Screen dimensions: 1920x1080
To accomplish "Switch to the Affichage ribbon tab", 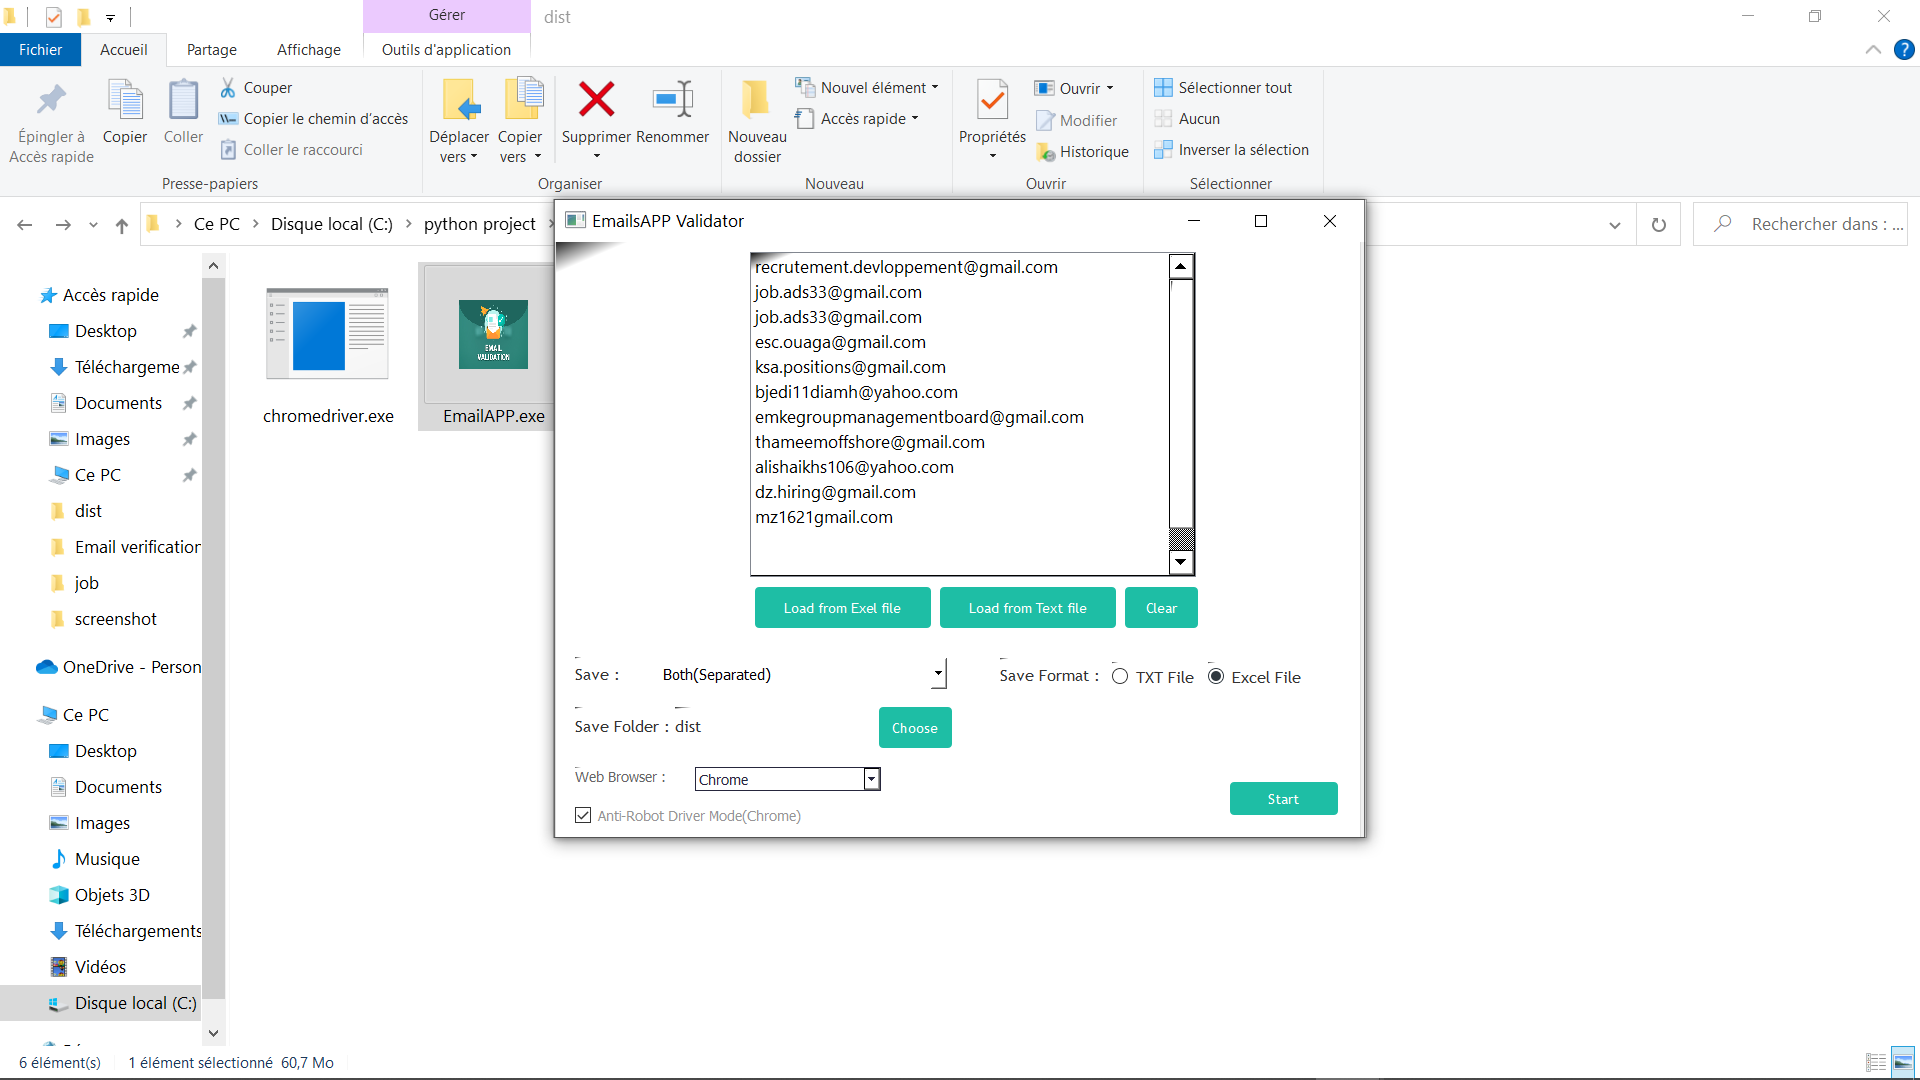I will [308, 50].
